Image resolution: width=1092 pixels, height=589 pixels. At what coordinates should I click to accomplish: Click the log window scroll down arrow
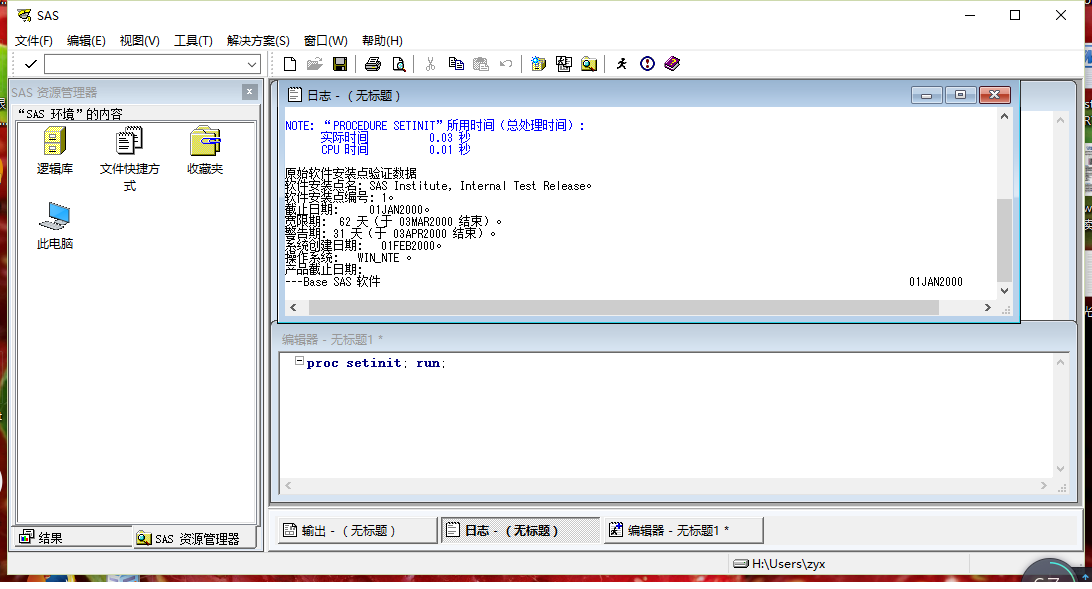click(x=1004, y=291)
